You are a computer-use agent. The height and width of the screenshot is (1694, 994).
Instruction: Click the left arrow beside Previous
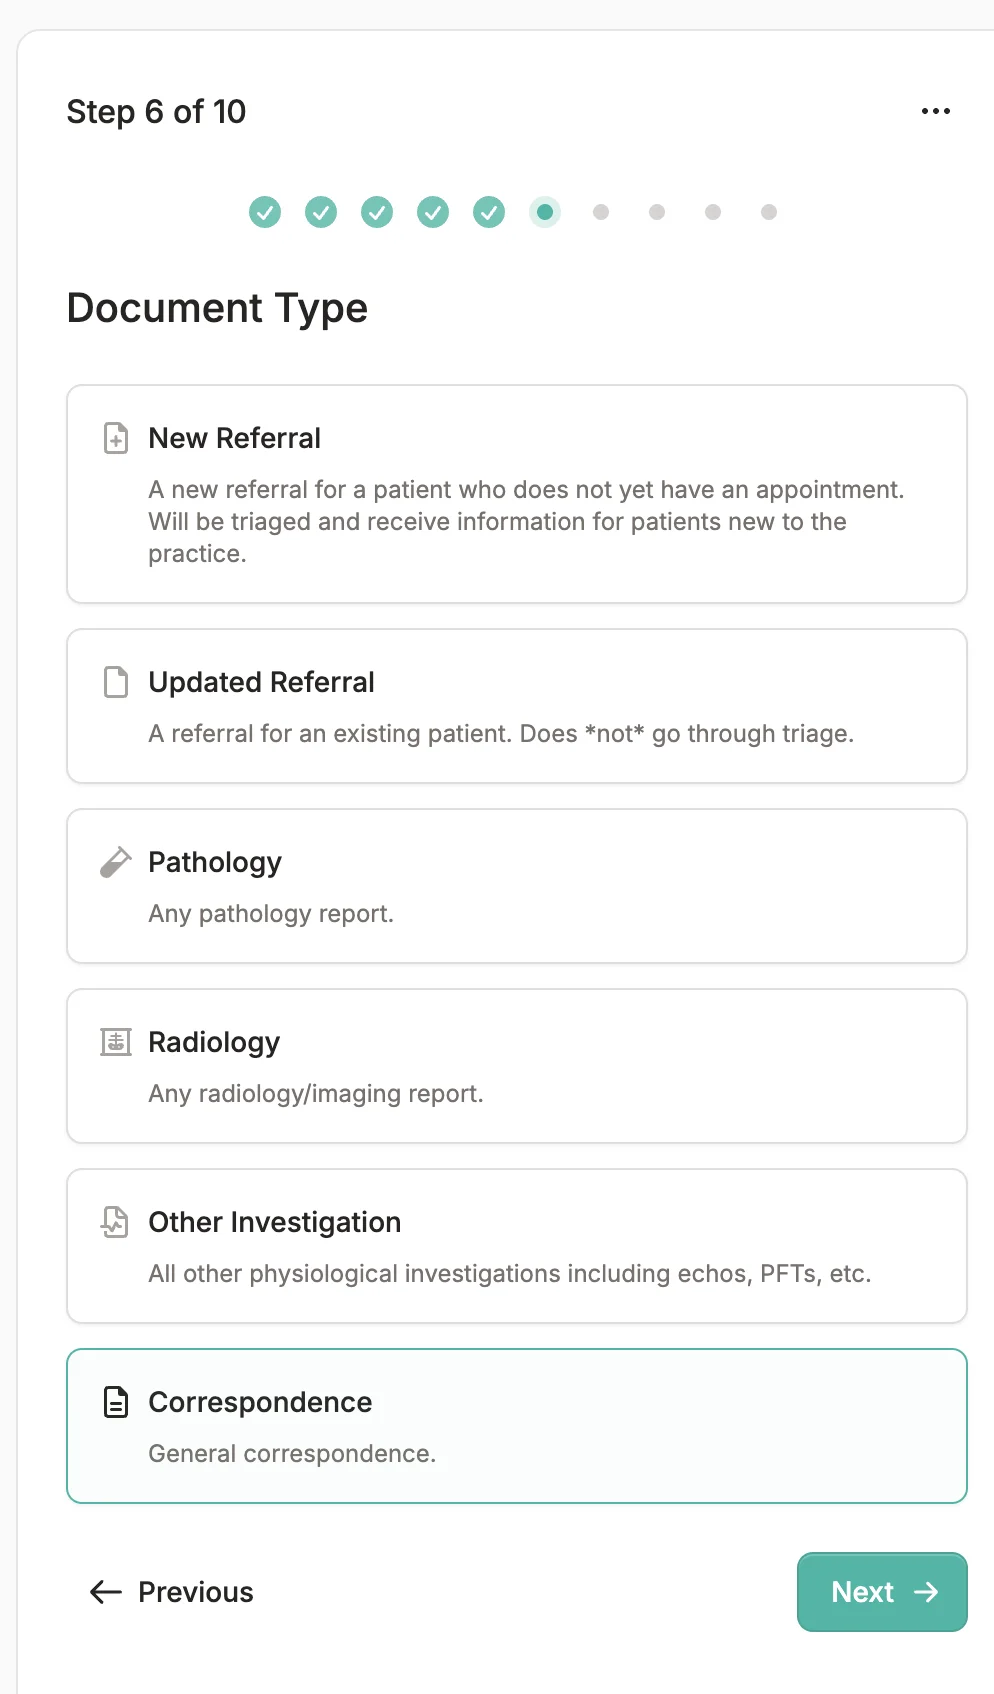[x=106, y=1592]
